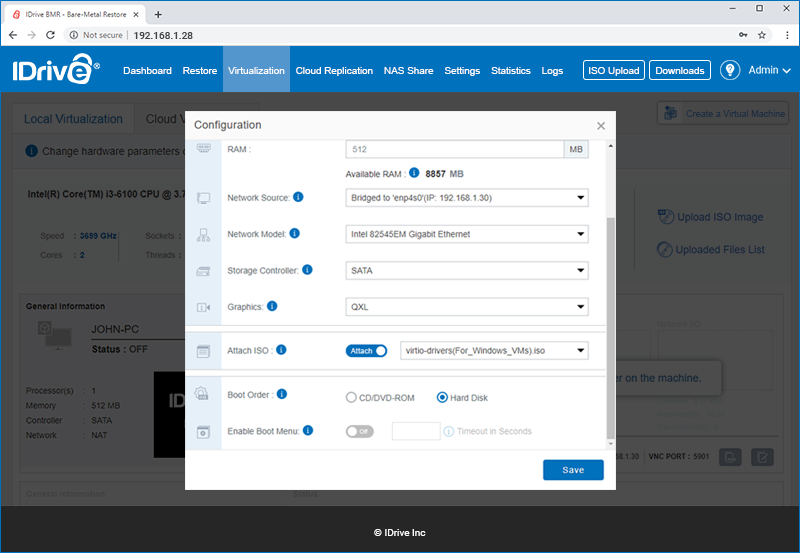
Task: Click the Boot Order gear icon
Action: (202, 393)
